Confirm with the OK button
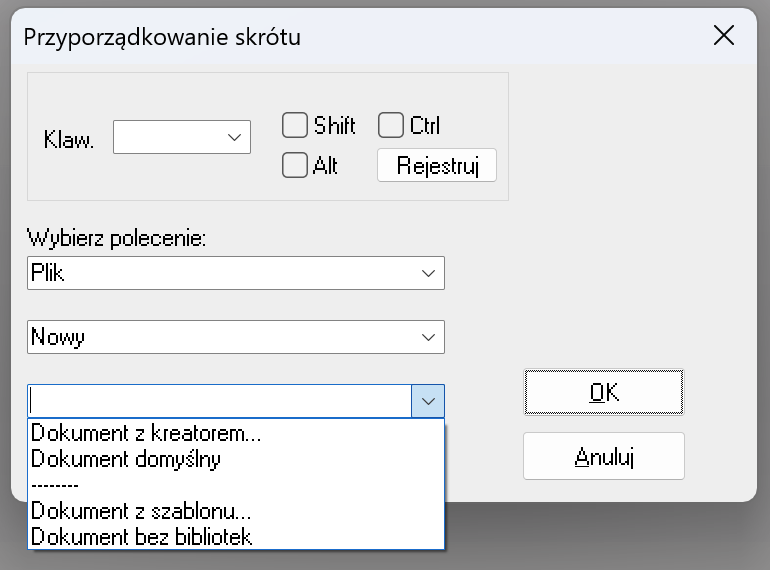The height and width of the screenshot is (570, 770). click(x=604, y=392)
